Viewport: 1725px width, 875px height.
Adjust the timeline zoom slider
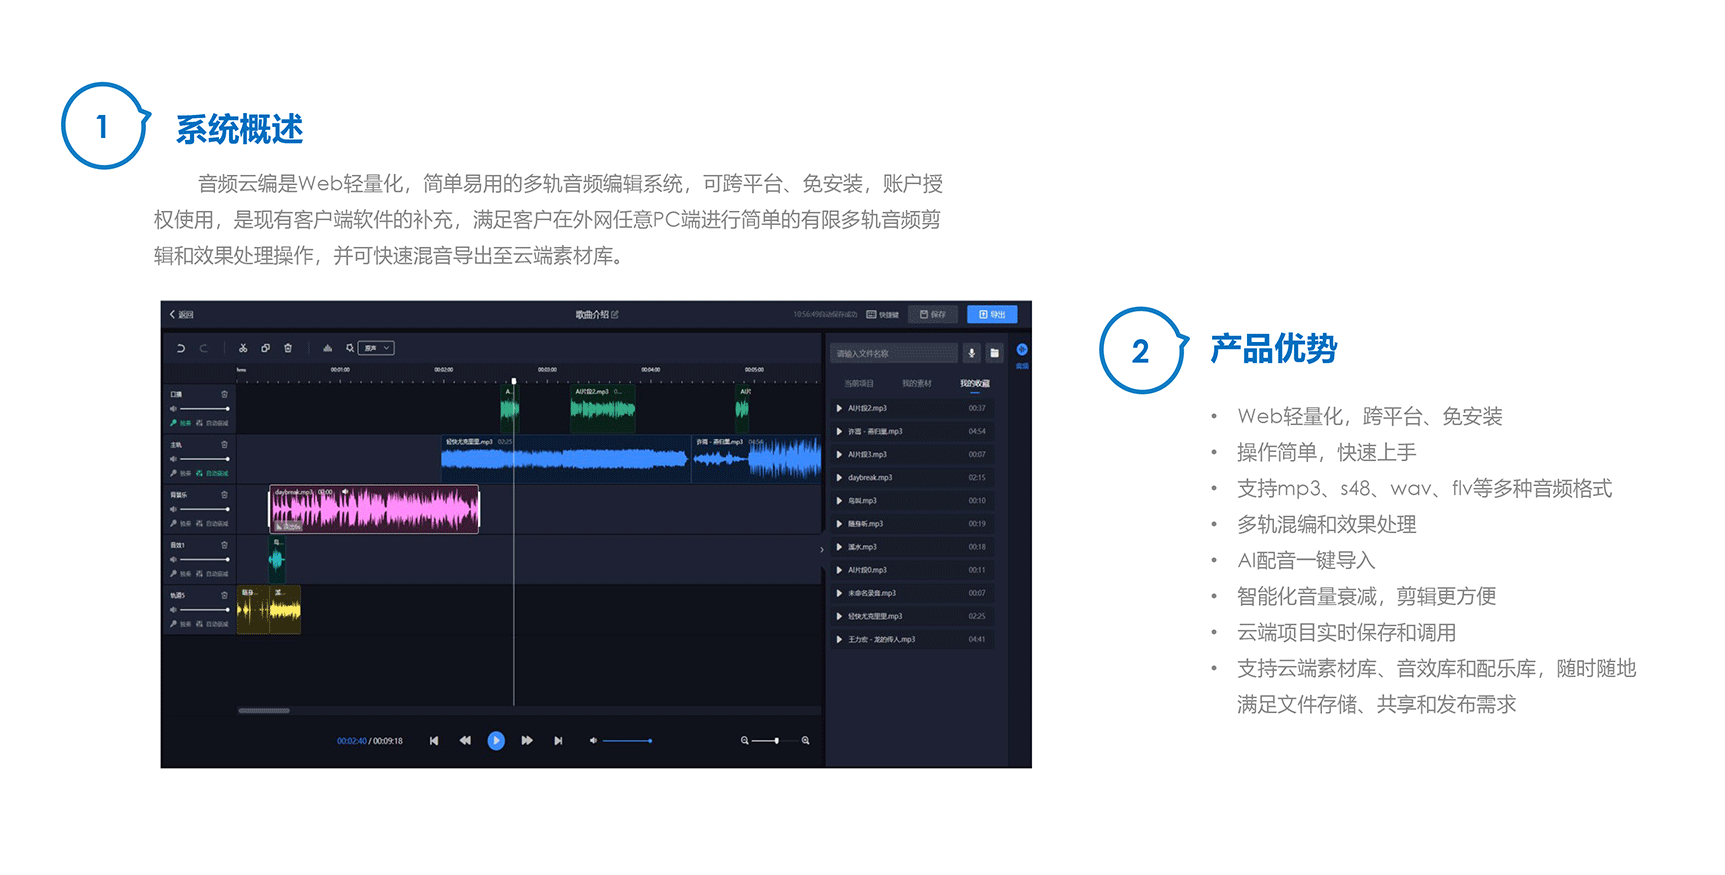[775, 741]
